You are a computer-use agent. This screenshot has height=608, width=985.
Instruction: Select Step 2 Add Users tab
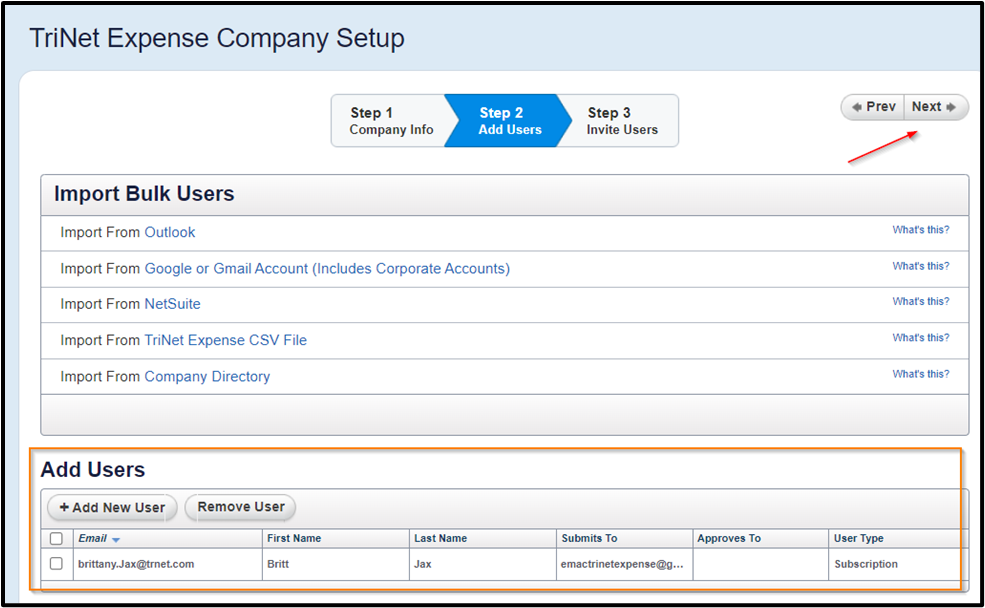tap(509, 121)
